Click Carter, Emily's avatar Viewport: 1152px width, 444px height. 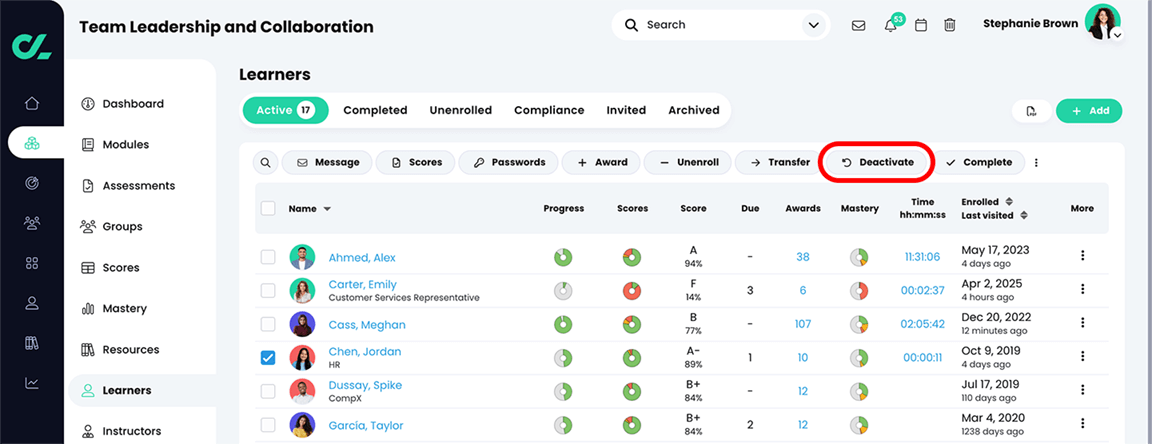(302, 290)
